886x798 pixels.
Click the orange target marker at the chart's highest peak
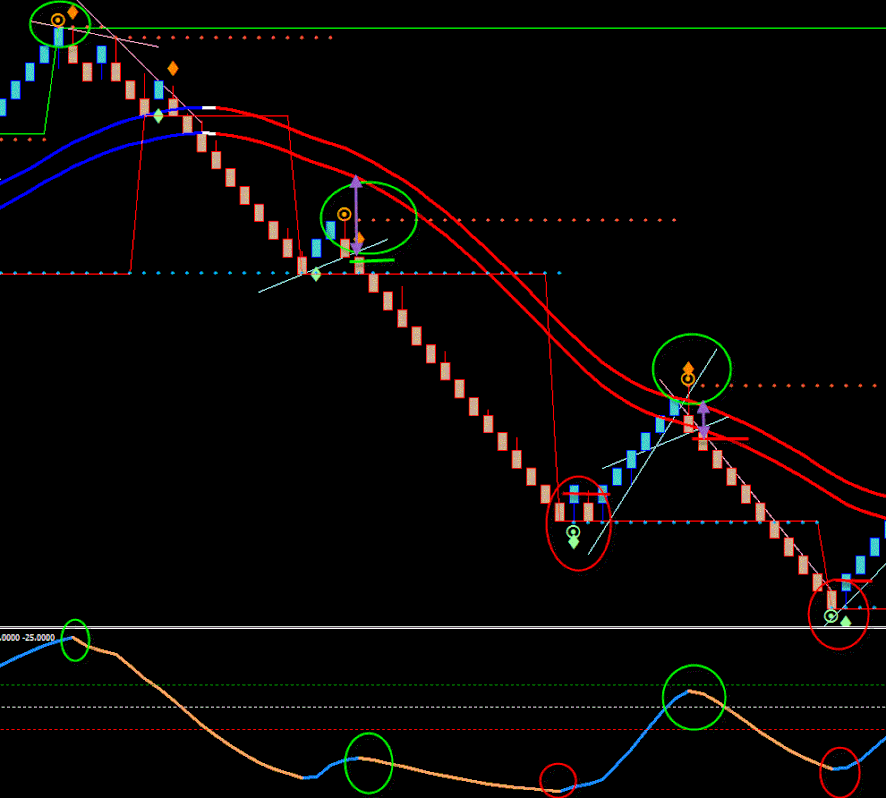58,20
